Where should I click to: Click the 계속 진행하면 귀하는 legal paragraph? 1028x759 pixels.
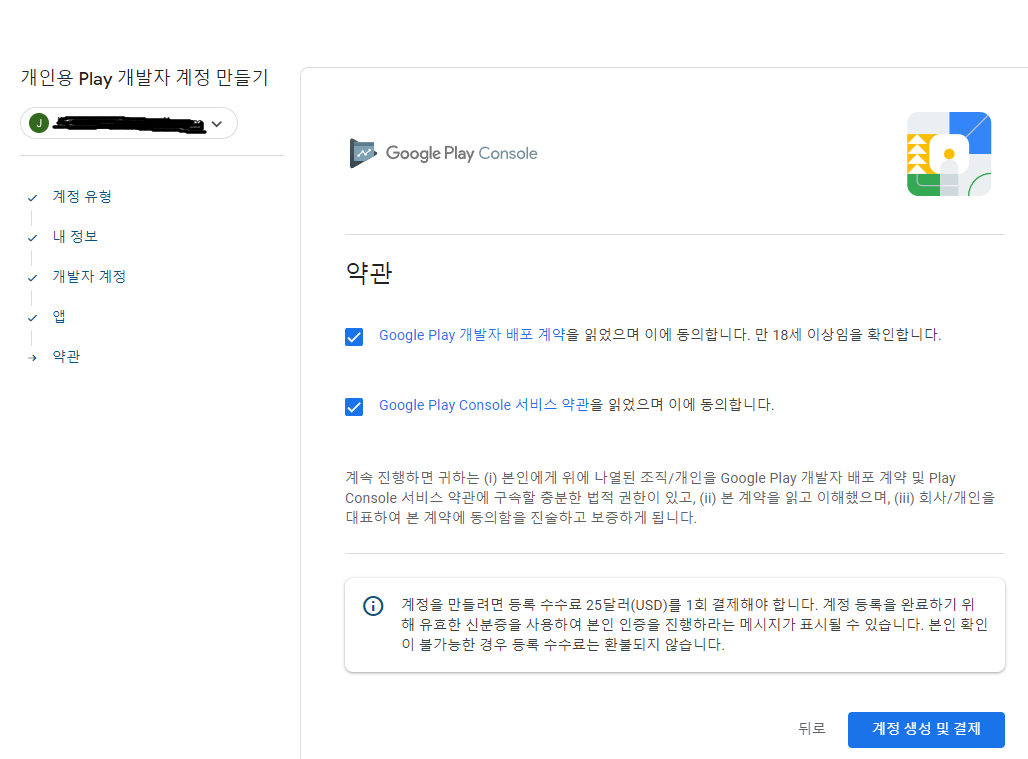click(670, 497)
